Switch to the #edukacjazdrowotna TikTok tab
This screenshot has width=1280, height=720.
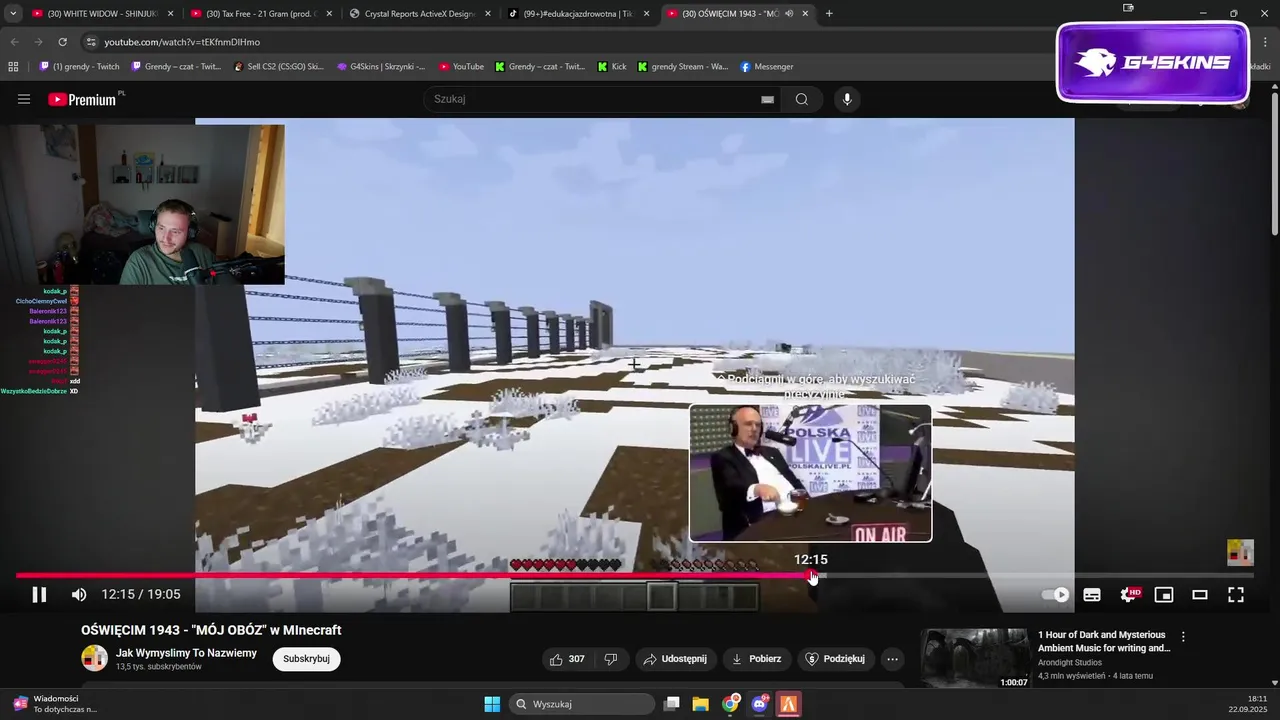coord(579,14)
